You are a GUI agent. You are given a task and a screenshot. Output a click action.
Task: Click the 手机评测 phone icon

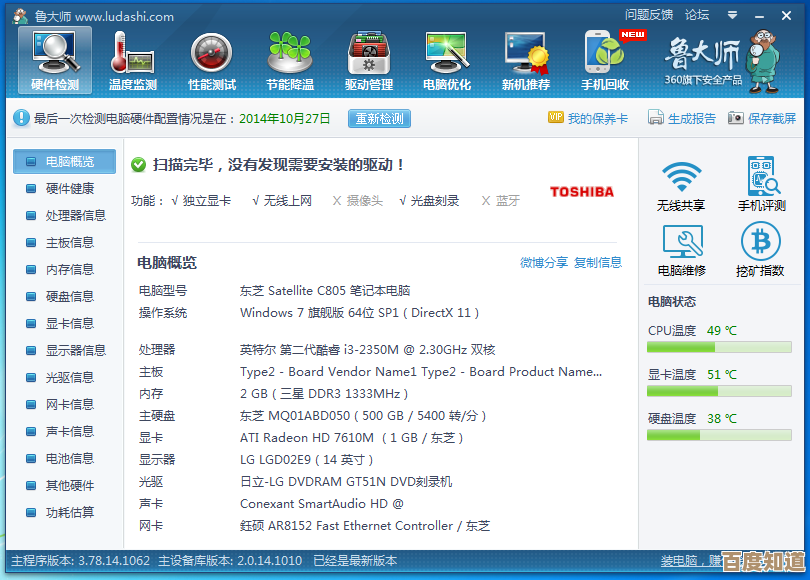click(762, 178)
